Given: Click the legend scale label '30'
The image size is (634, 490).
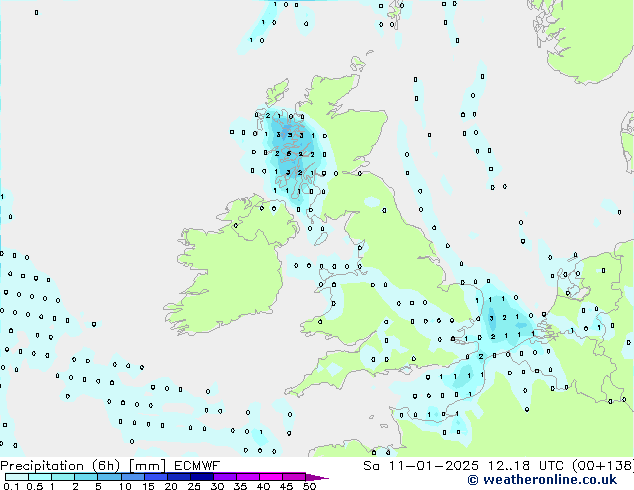Looking at the screenshot, I should (x=217, y=486).
